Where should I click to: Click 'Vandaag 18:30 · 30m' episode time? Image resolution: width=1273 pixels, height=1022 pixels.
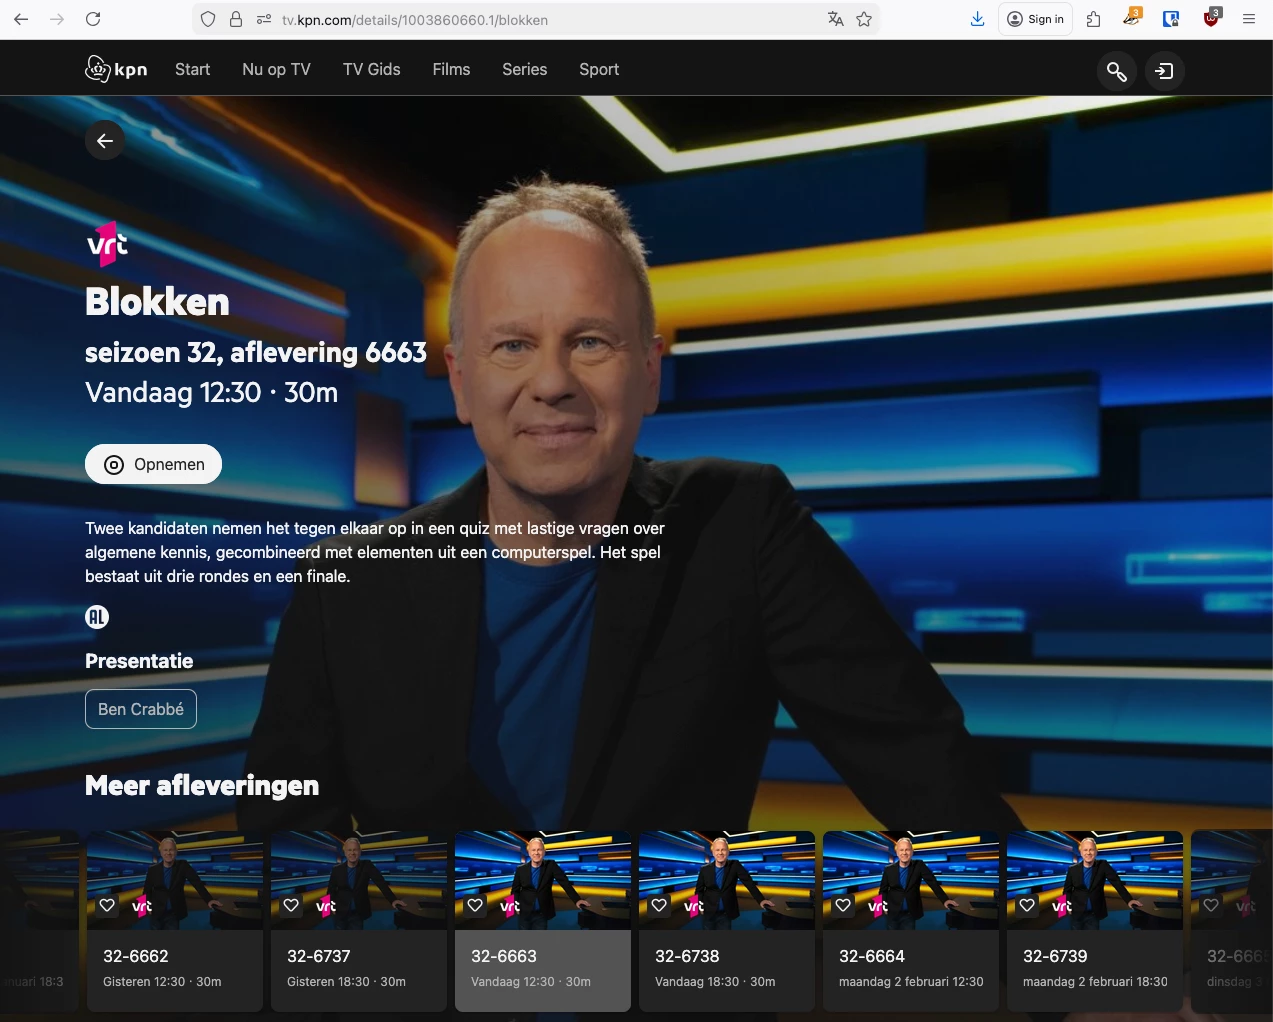(715, 982)
